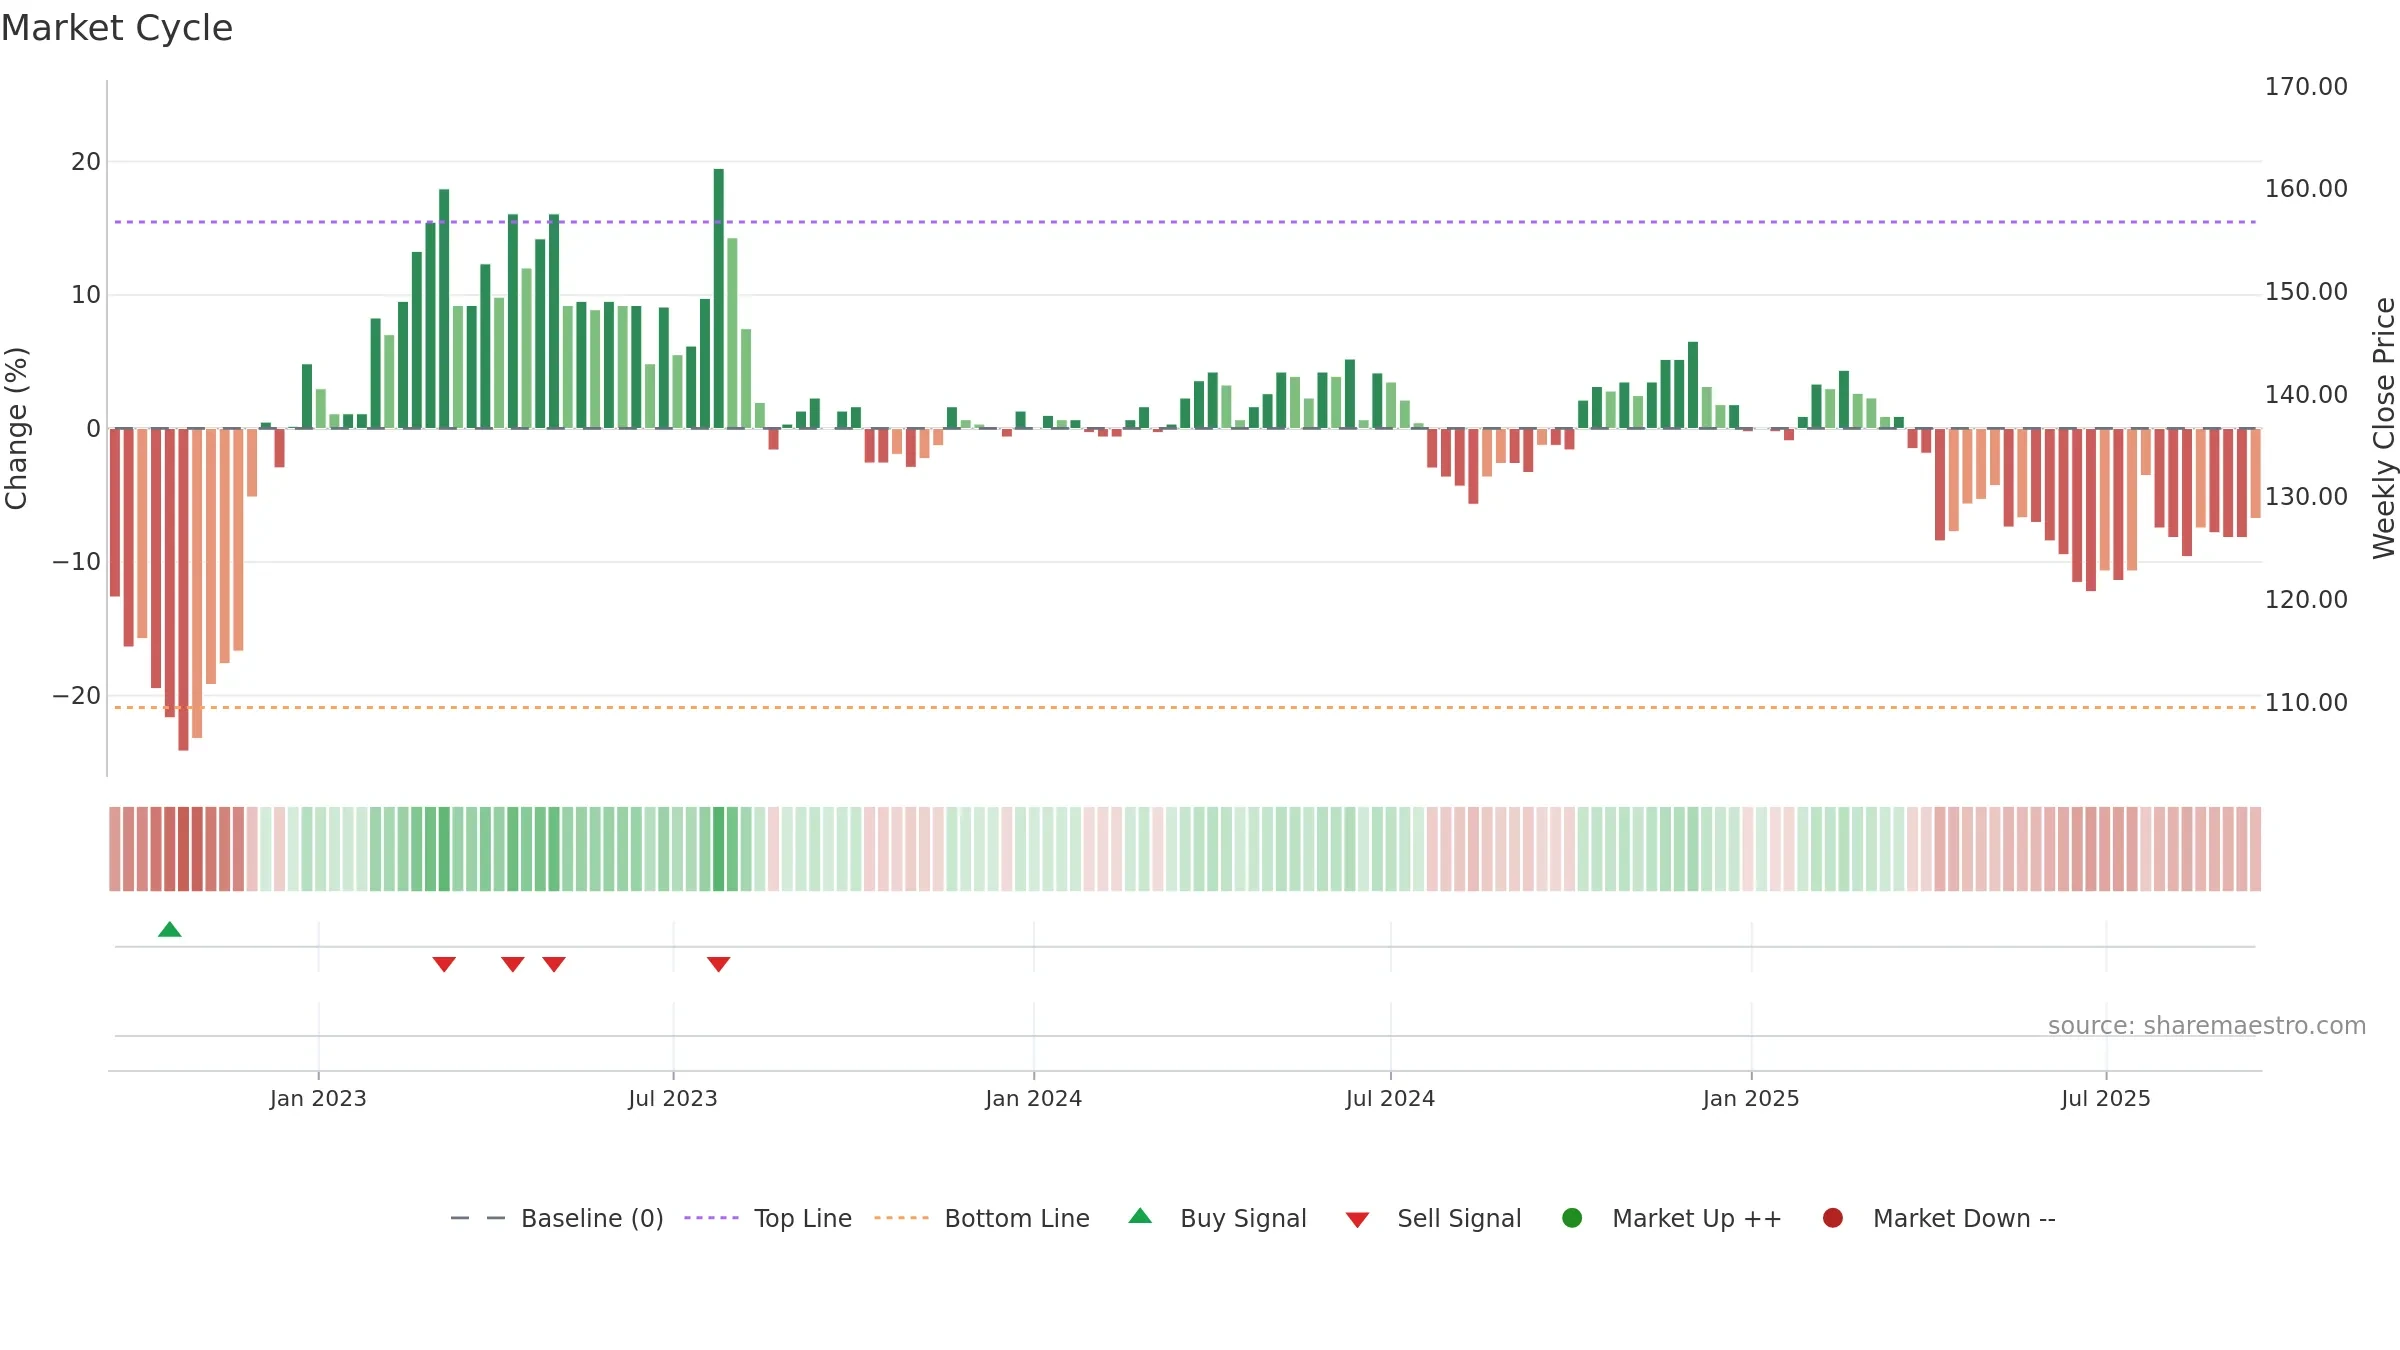The image size is (2400, 1350).
Task: Click the Top Line purple dotted swatch
Action: pos(711,1218)
